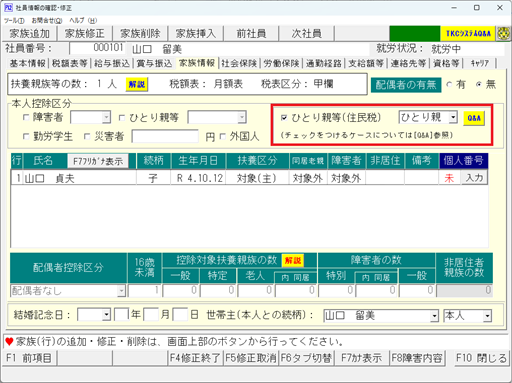Click the 配偶者の有無 label button

coord(406,85)
